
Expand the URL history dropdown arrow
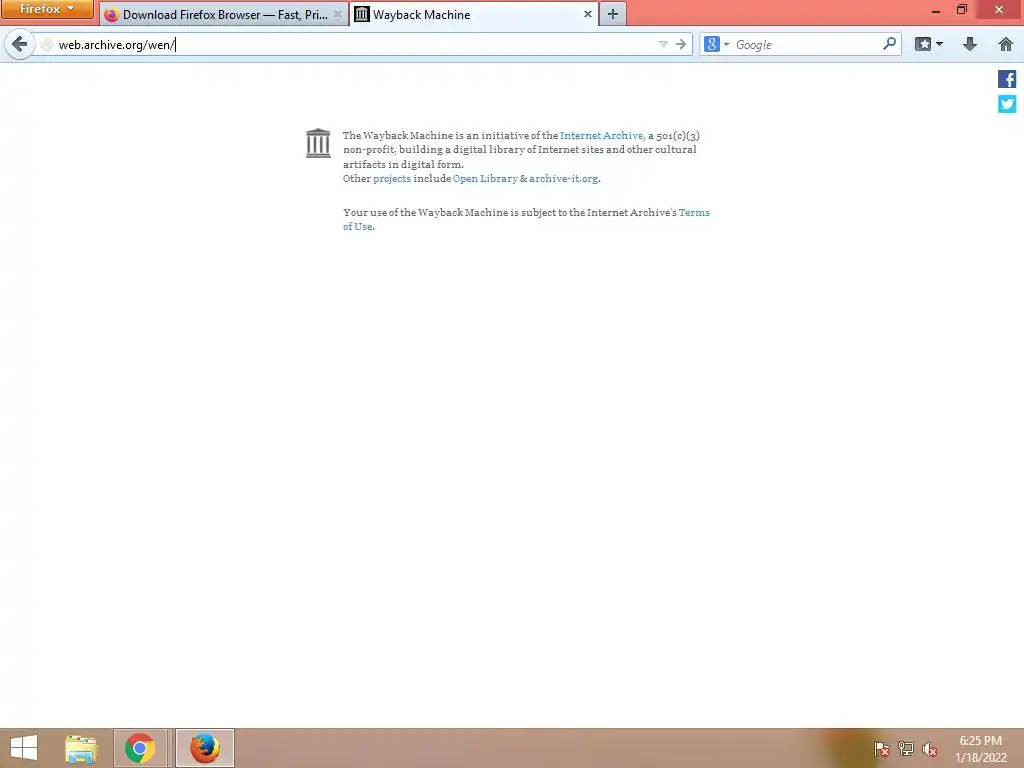663,44
